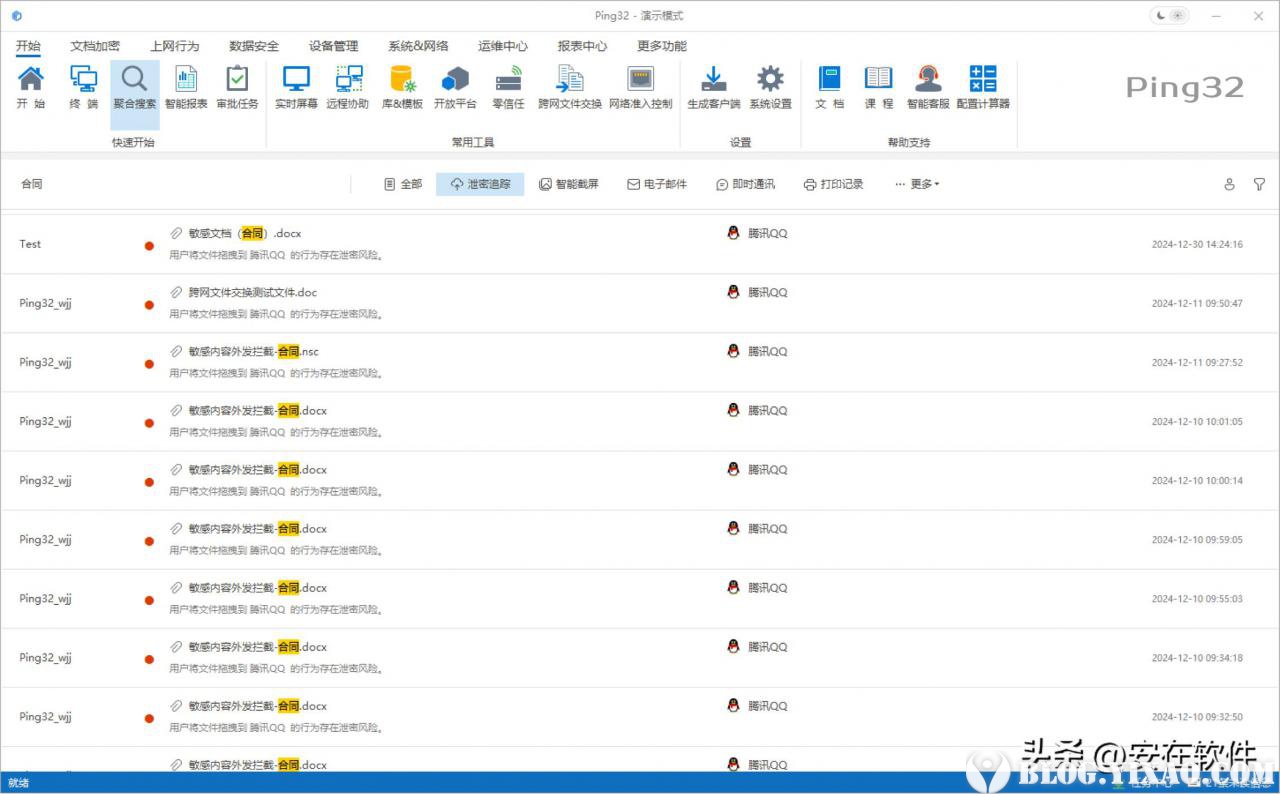Select the 智能截屏 filter button
1280x794 pixels.
tap(569, 184)
